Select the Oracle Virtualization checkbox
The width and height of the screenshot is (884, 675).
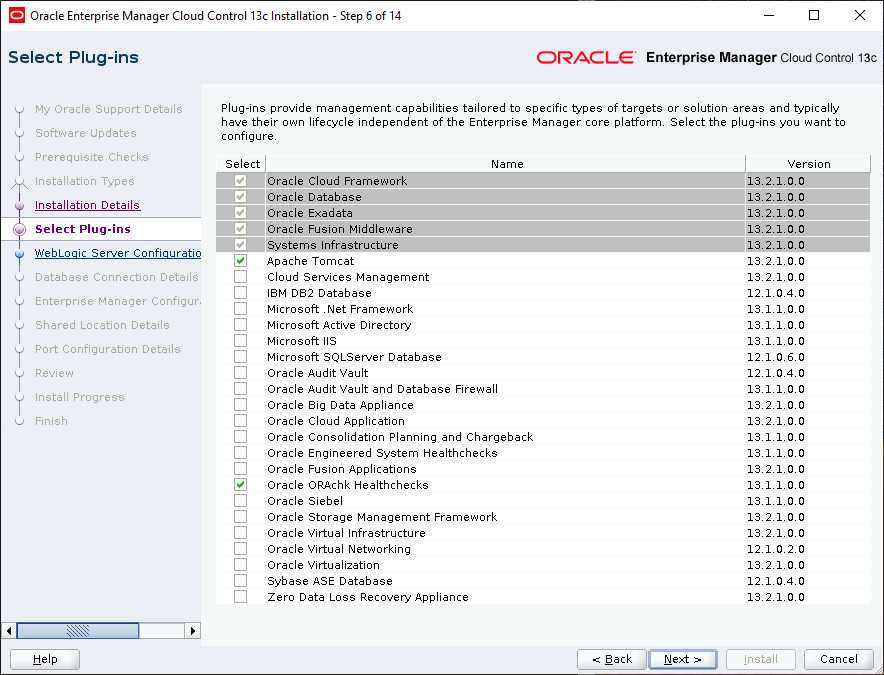point(241,564)
